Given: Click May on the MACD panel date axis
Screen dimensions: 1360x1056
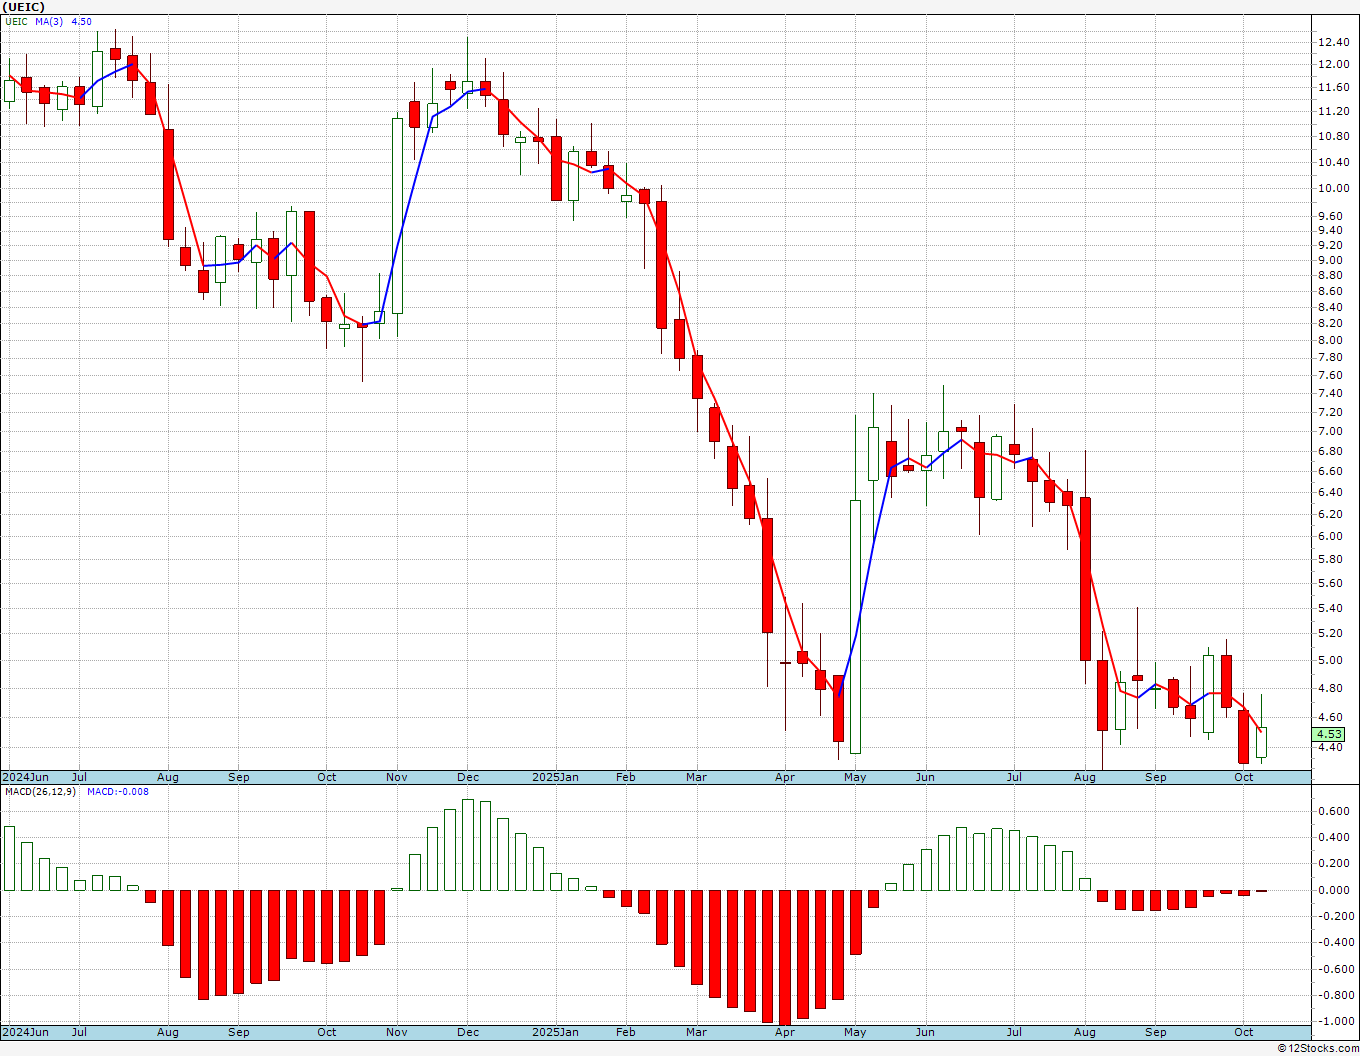Looking at the screenshot, I should pos(855,1032).
